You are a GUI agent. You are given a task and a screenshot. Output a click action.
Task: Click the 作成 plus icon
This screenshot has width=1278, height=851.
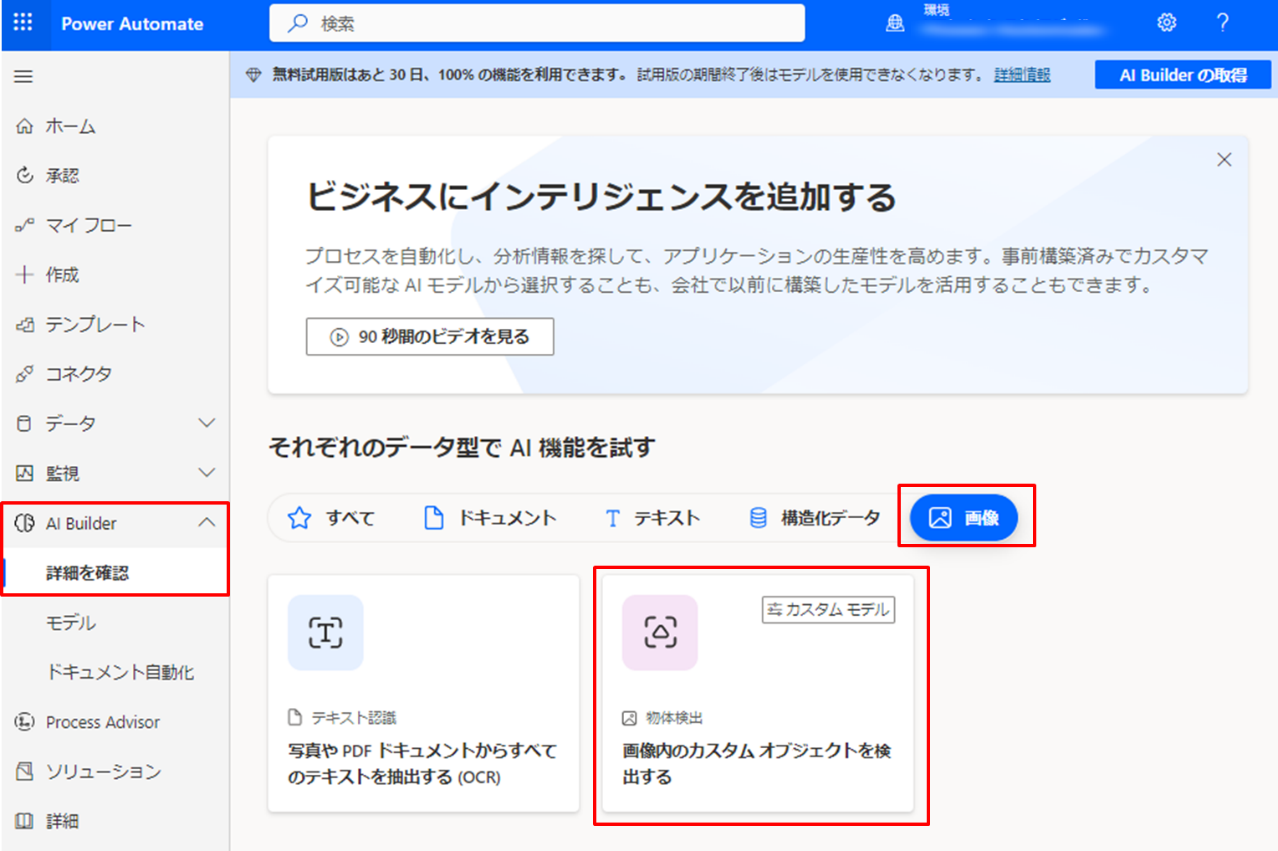point(25,275)
